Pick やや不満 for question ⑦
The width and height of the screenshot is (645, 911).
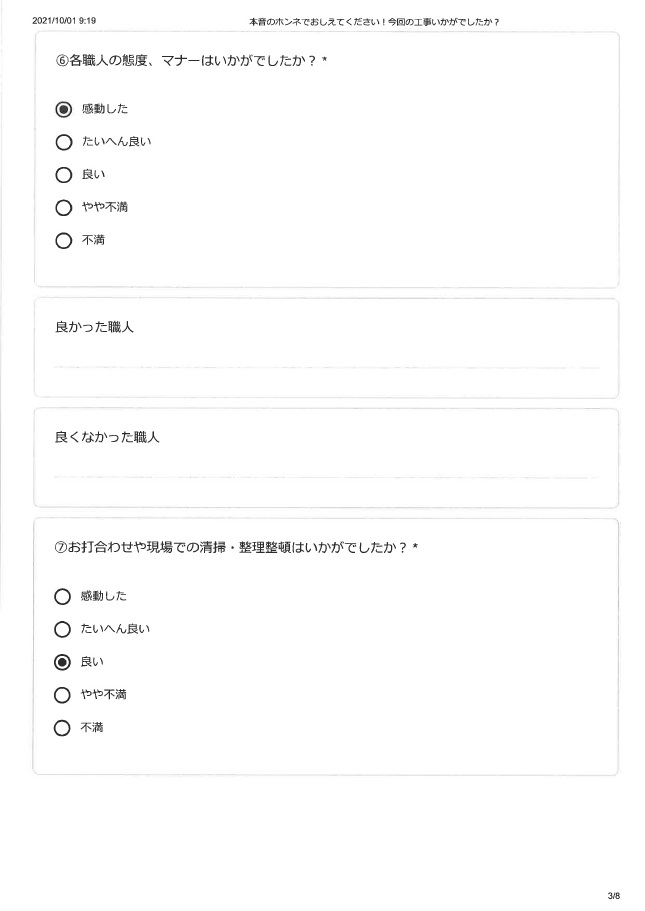62,695
